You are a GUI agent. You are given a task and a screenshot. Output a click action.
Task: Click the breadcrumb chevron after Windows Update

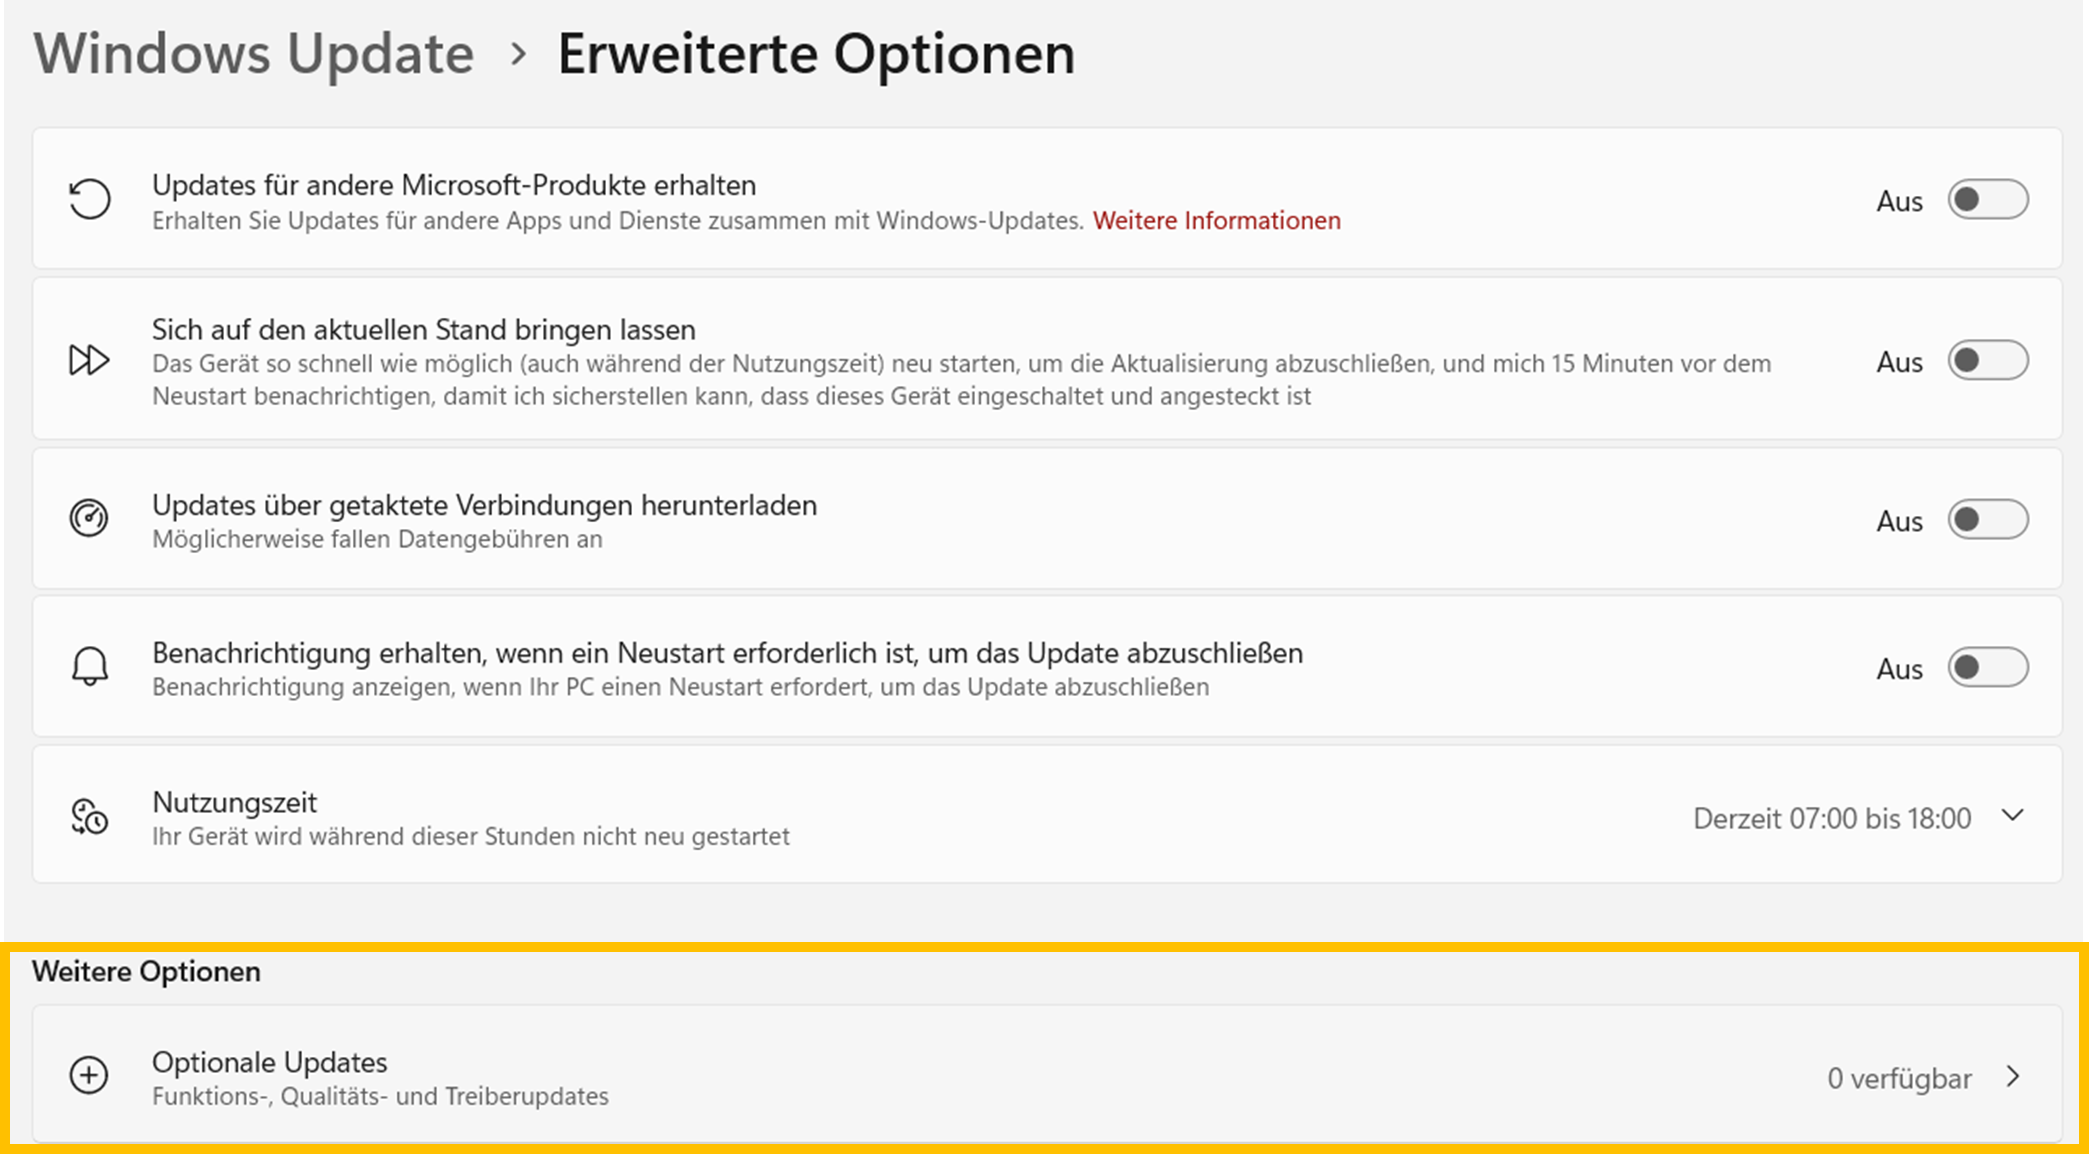tap(517, 53)
